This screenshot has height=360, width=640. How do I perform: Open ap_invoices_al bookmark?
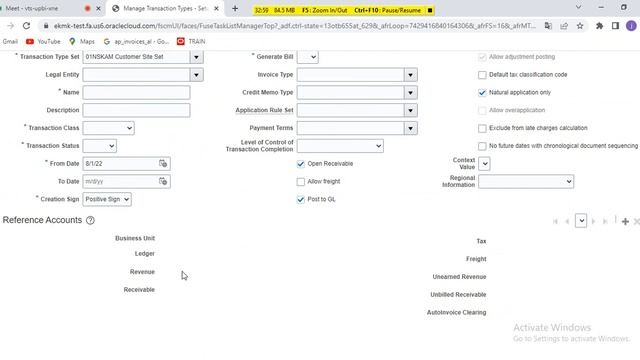pos(136,42)
